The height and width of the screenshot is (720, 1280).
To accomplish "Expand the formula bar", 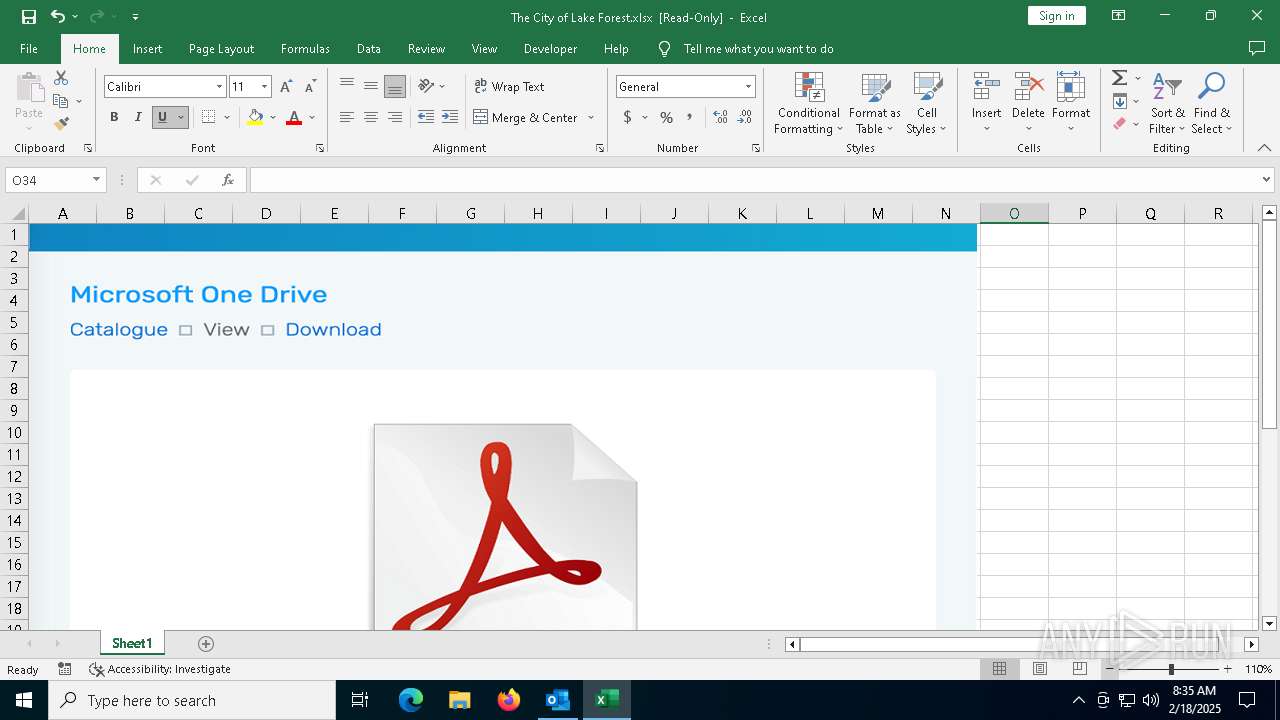I will pos(1267,180).
